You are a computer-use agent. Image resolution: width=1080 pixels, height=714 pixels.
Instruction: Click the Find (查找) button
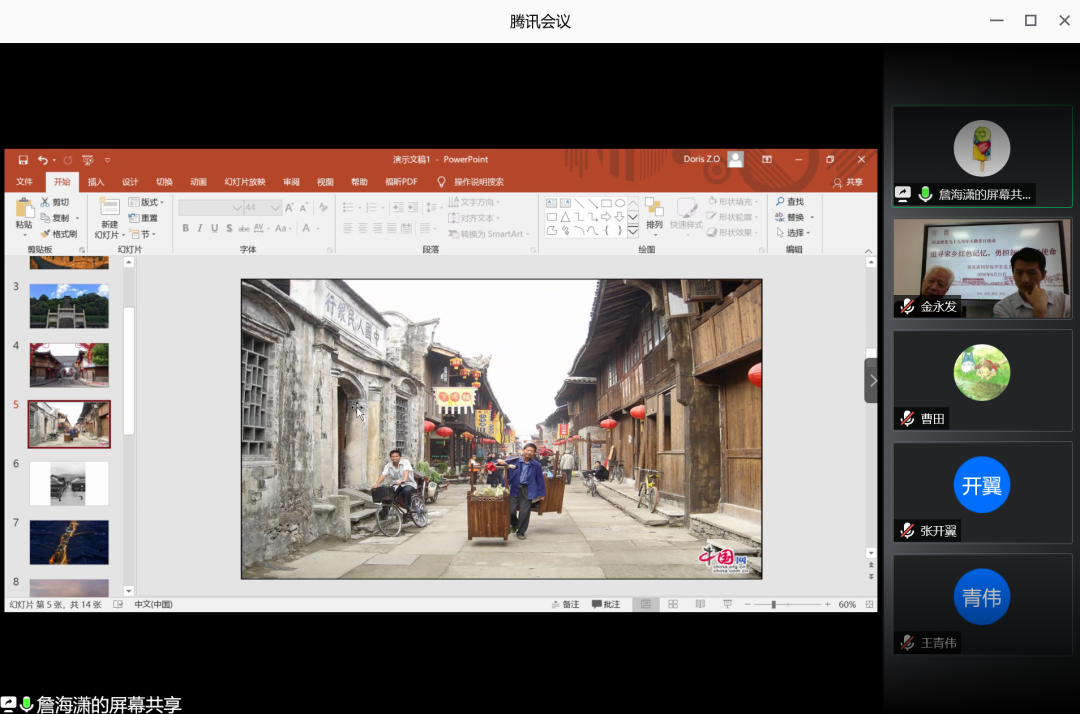click(x=789, y=202)
